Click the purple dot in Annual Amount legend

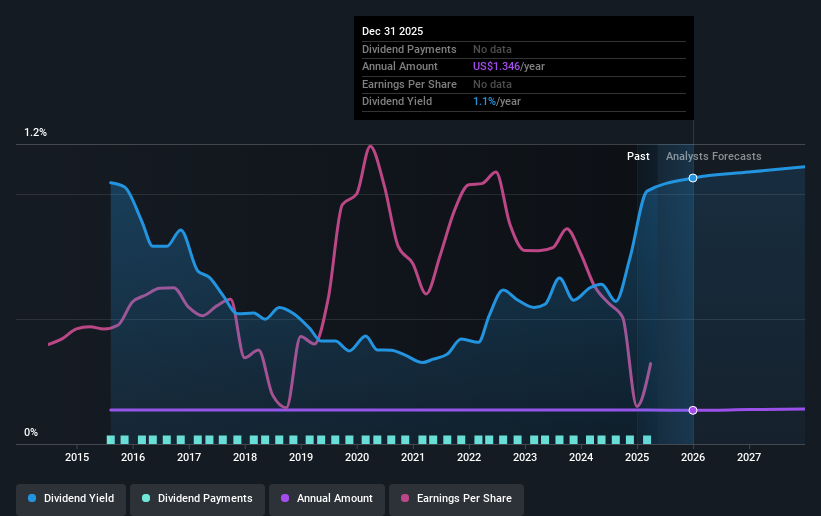coord(285,498)
